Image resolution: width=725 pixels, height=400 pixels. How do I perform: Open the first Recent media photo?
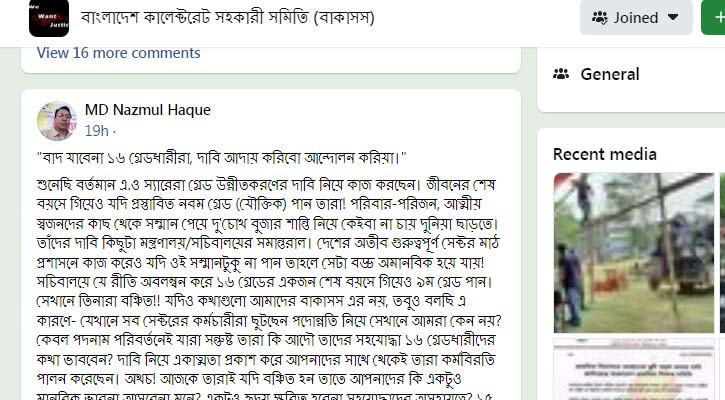[x=634, y=252]
